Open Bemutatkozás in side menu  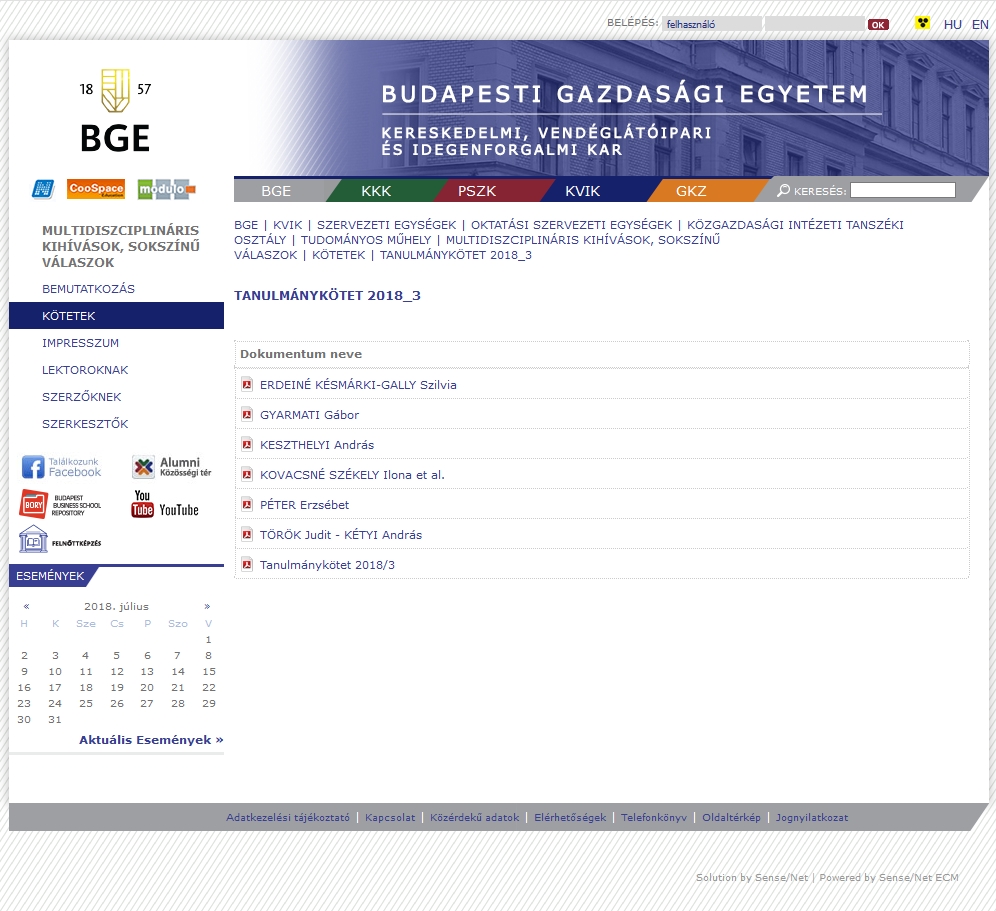(88, 289)
